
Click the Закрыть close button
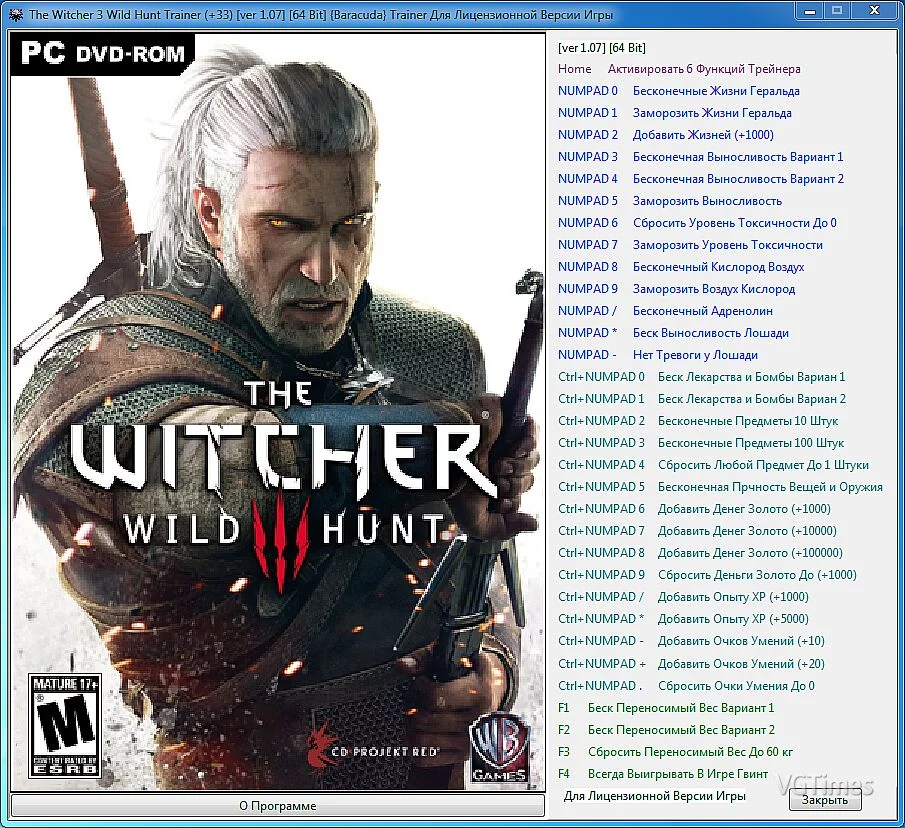(x=825, y=800)
